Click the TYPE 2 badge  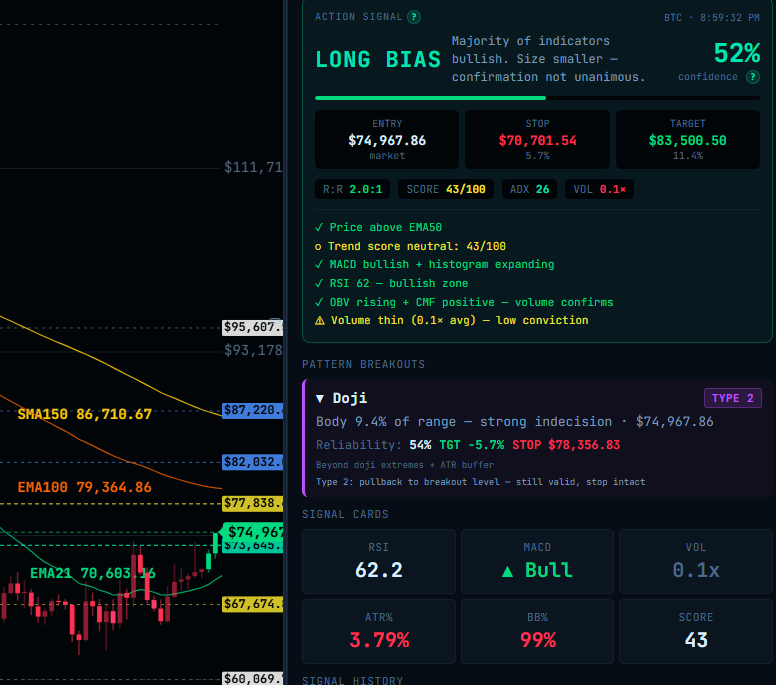click(x=732, y=398)
